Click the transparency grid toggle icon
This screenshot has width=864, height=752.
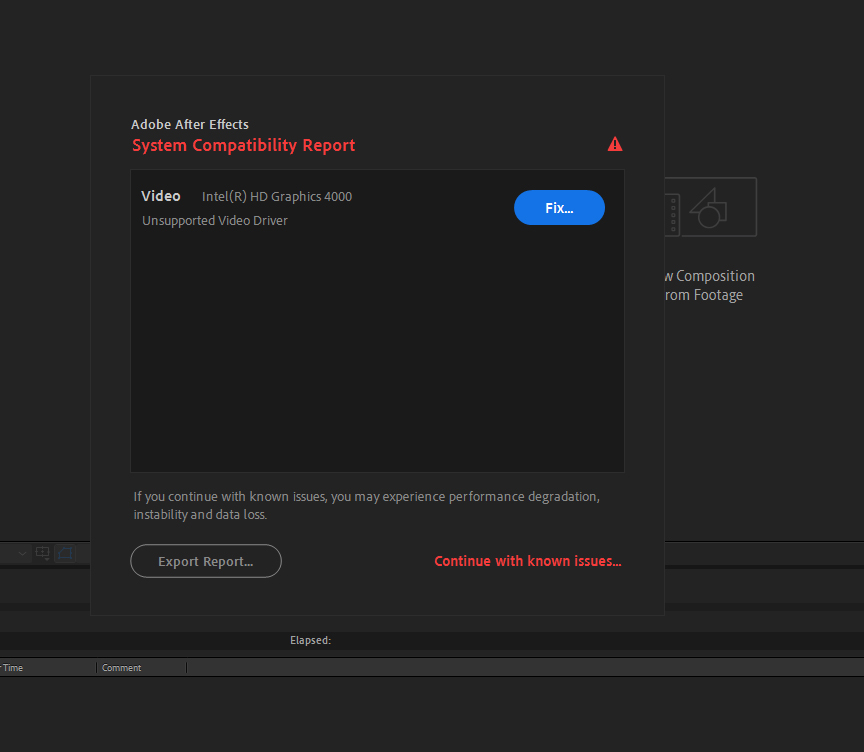[x=65, y=553]
